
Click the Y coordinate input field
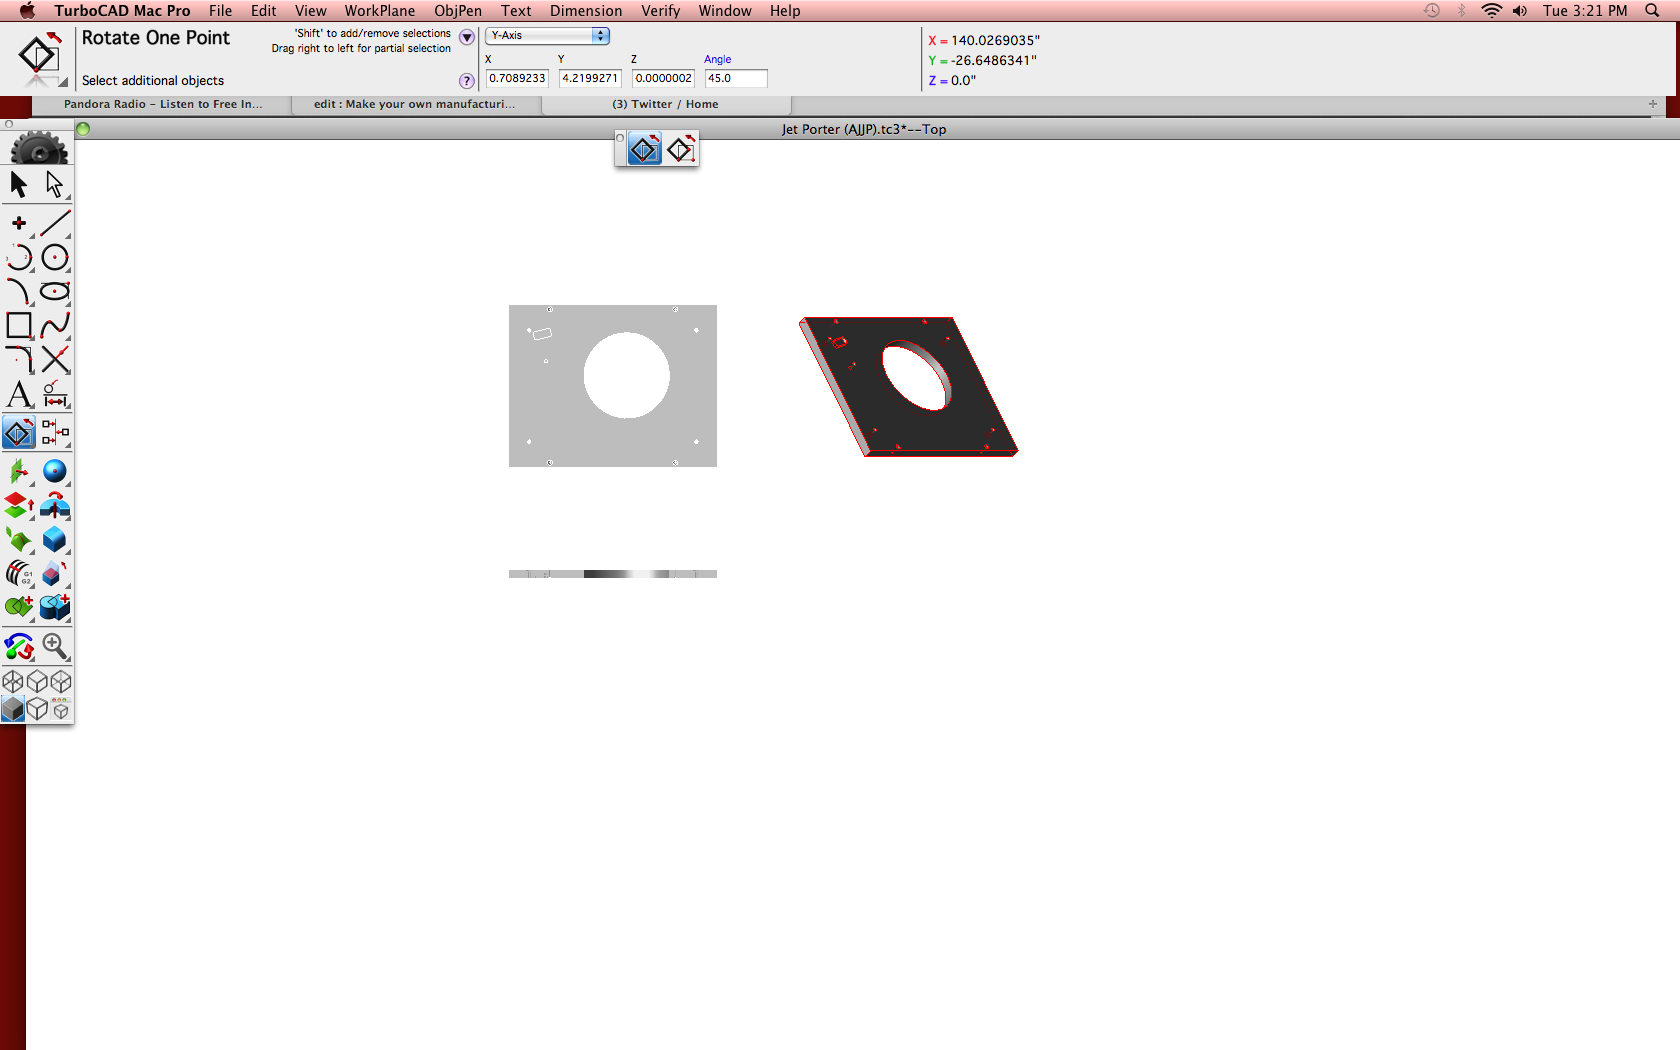590,78
